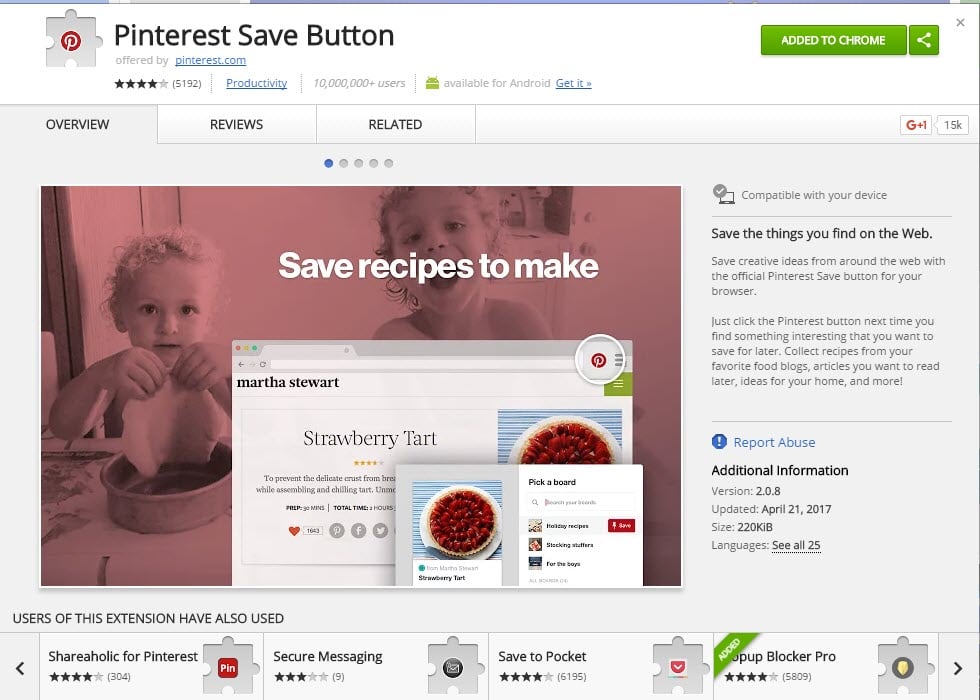The width and height of the screenshot is (980, 700).
Task: Switch to the Reviews tab
Action: [237, 124]
